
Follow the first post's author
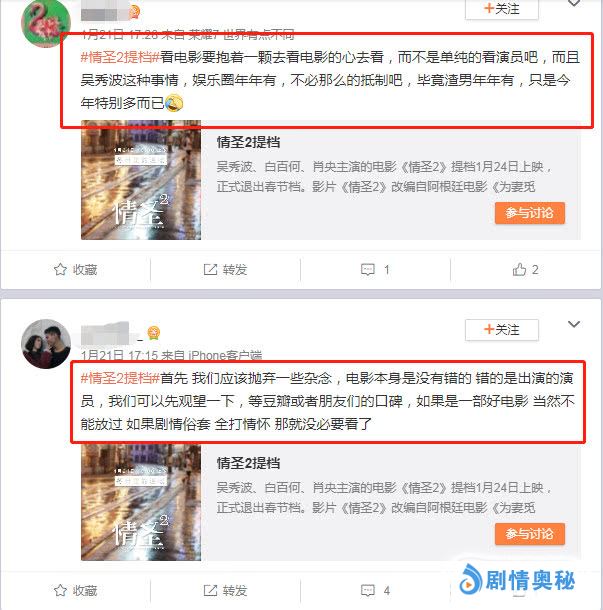(x=501, y=9)
